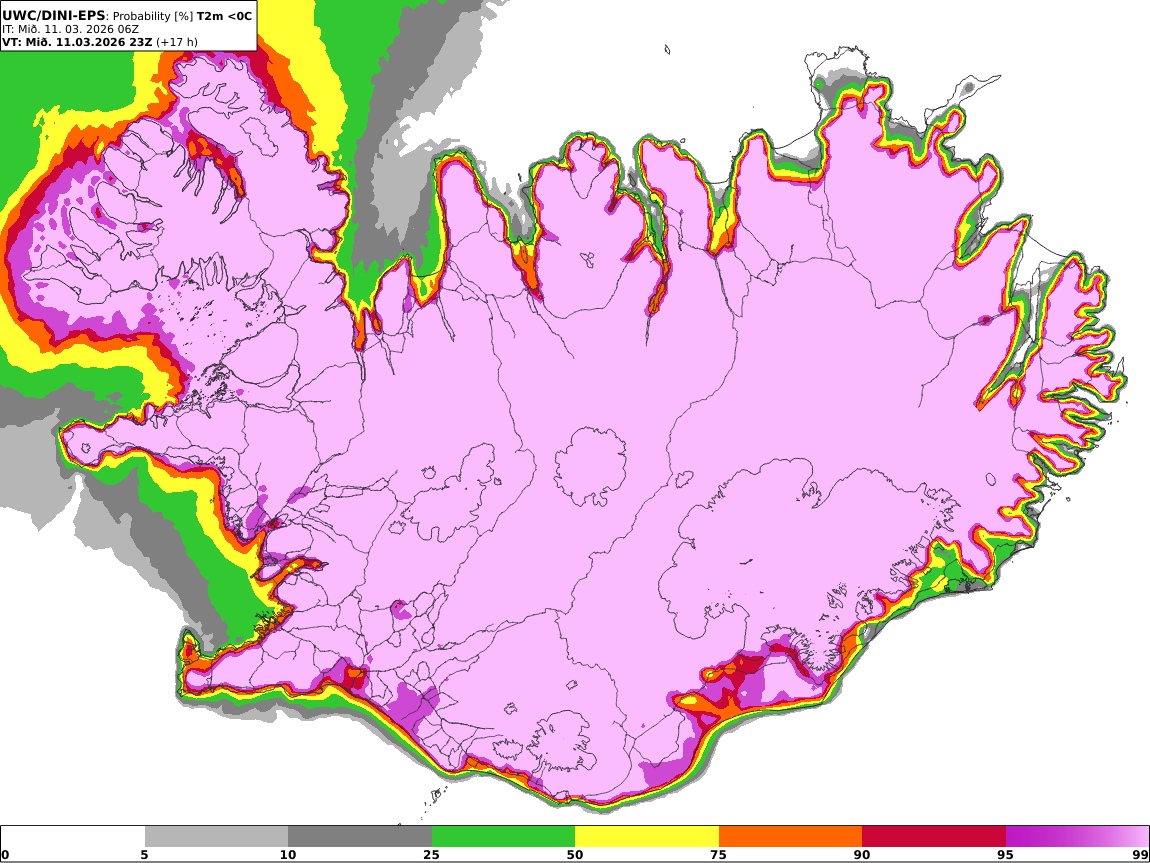
Task: Click the legend value '0'
Action: point(5,854)
